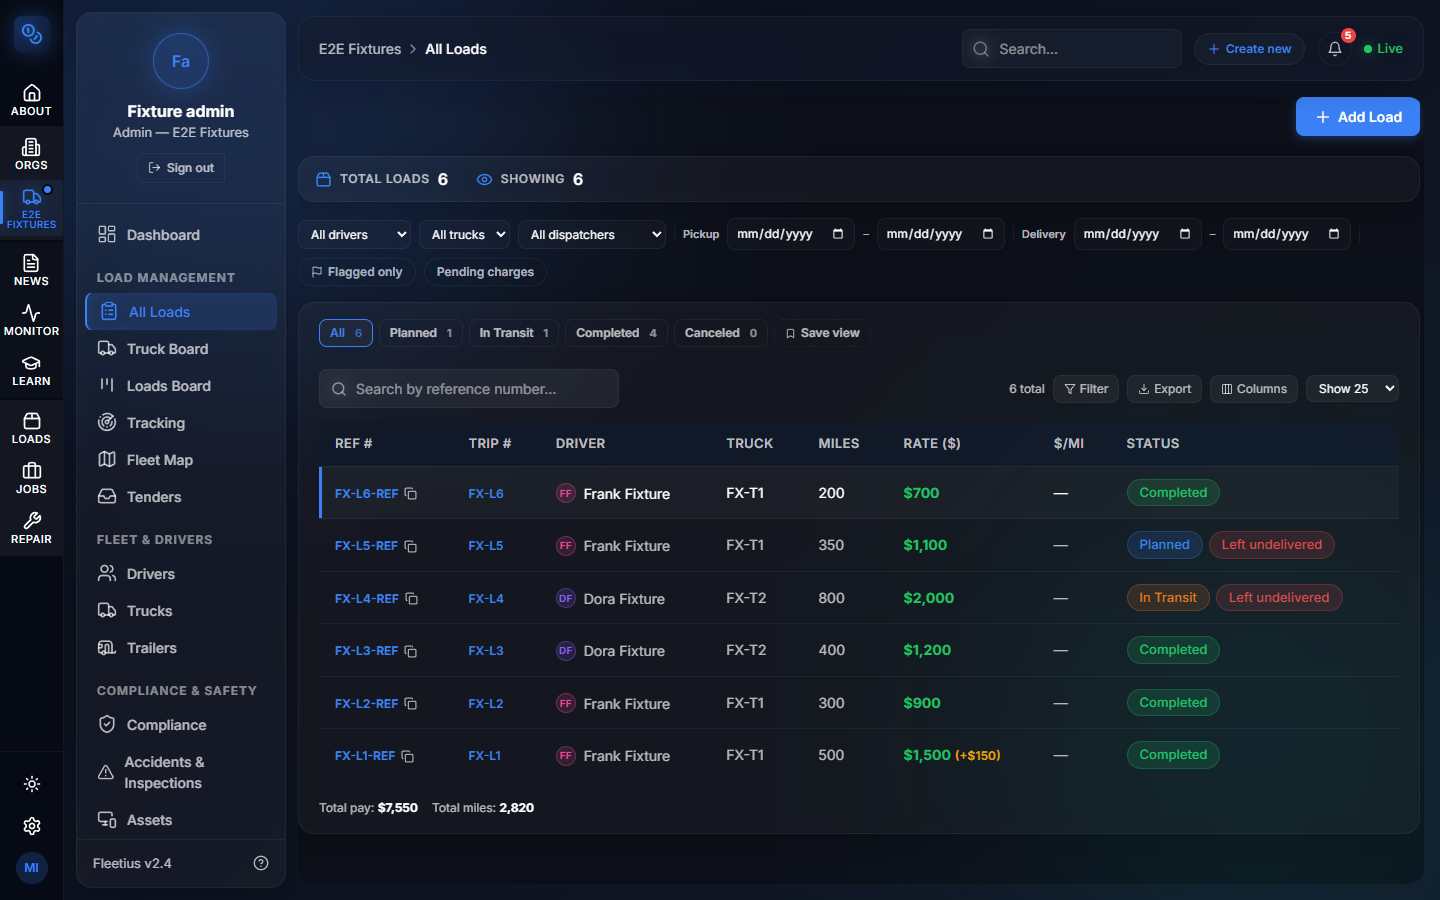Copy reference FX-L4-REF
1440x900 pixels.
(x=411, y=599)
